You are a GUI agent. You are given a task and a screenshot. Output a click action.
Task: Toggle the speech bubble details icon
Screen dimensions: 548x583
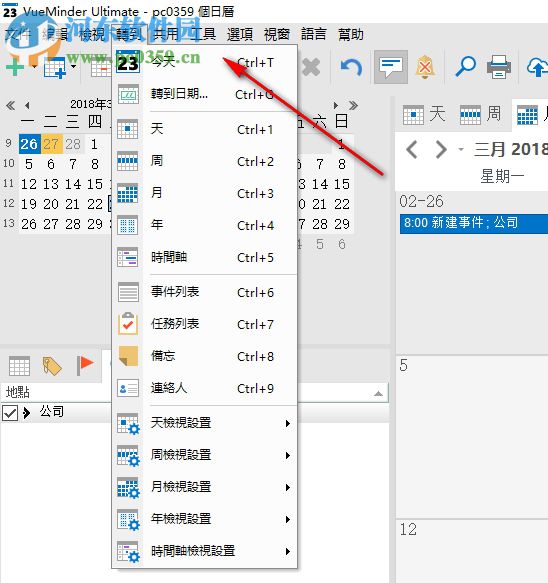point(390,67)
